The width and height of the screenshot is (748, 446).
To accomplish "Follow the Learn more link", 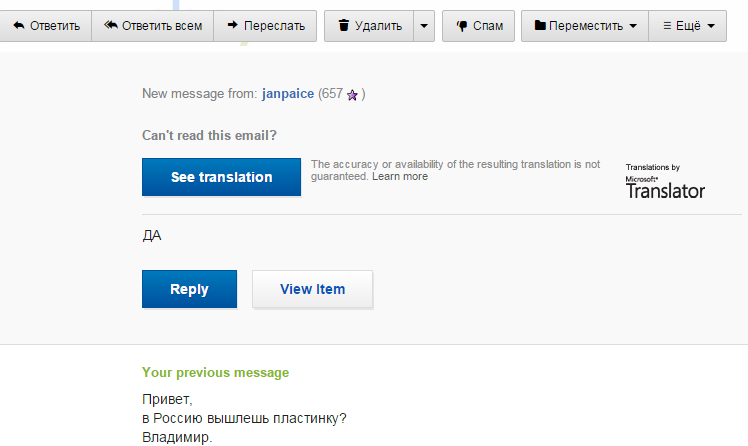I will coord(400,176).
